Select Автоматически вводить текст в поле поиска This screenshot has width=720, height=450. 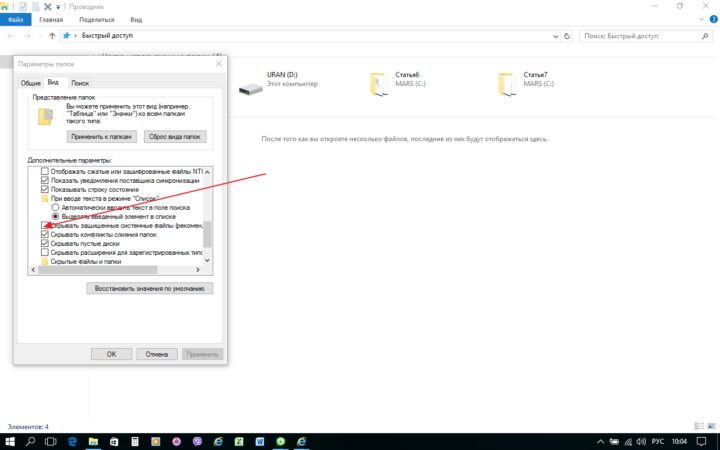pyautogui.click(x=55, y=207)
